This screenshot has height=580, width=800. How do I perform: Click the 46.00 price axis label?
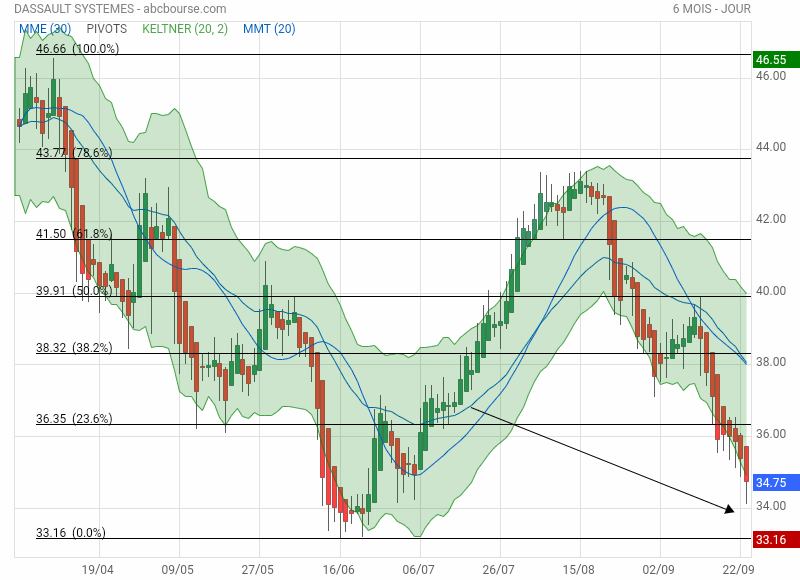771,76
